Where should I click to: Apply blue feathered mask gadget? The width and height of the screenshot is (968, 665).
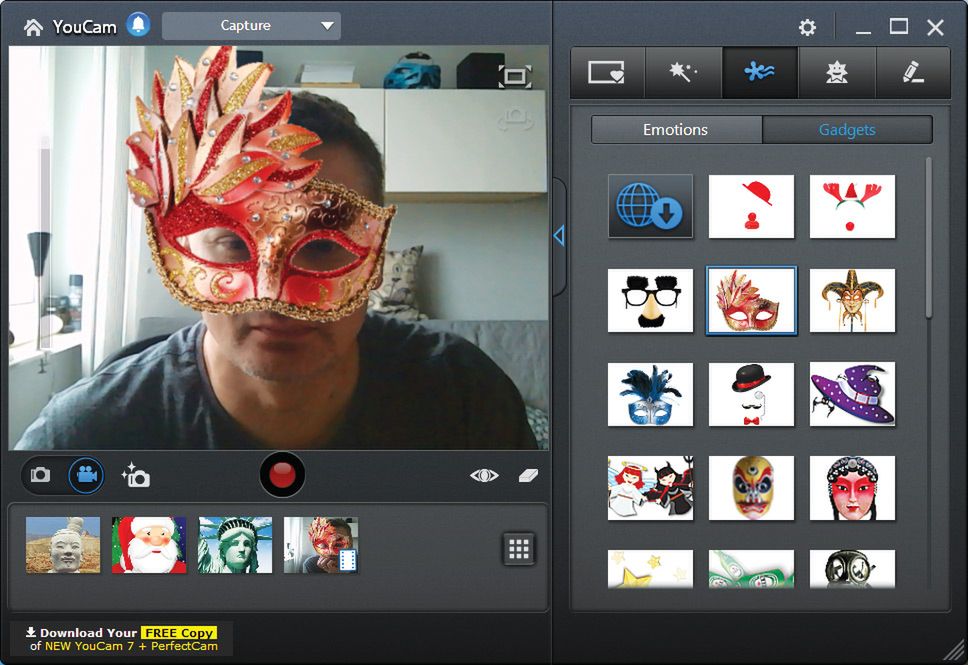pyautogui.click(x=650, y=394)
